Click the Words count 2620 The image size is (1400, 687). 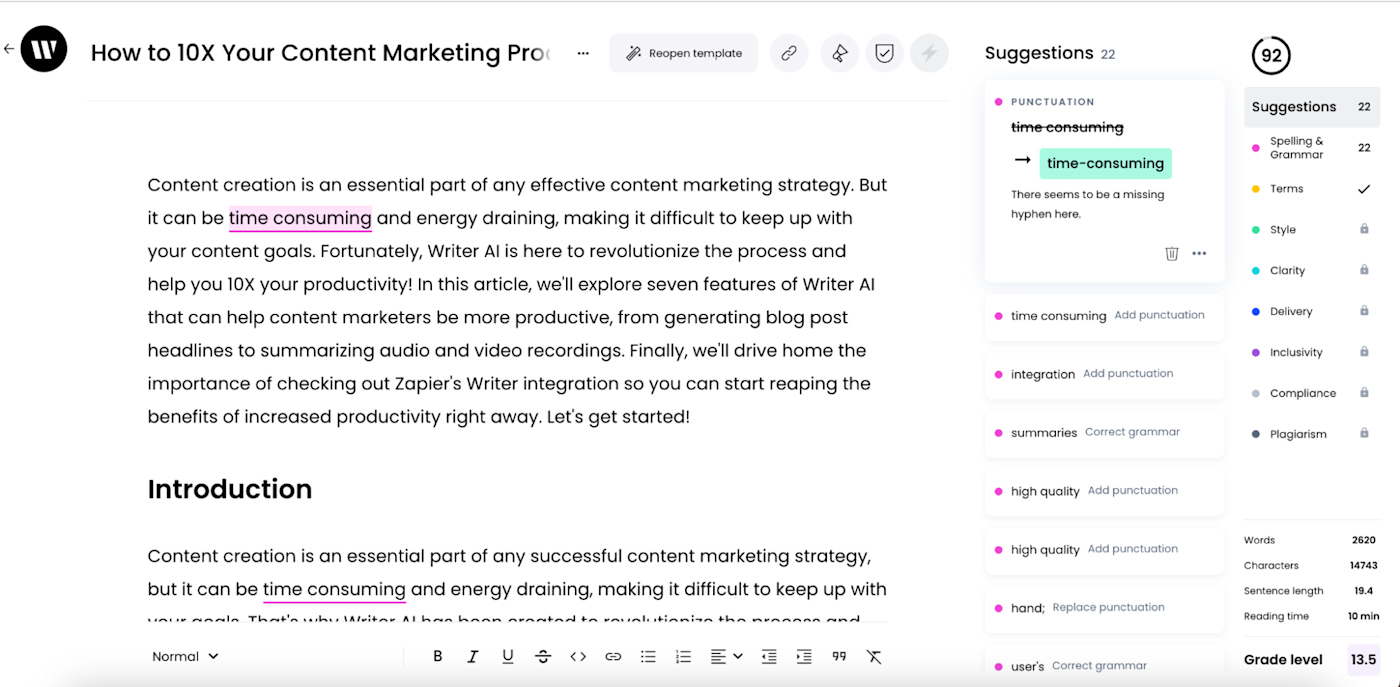tap(1311, 540)
